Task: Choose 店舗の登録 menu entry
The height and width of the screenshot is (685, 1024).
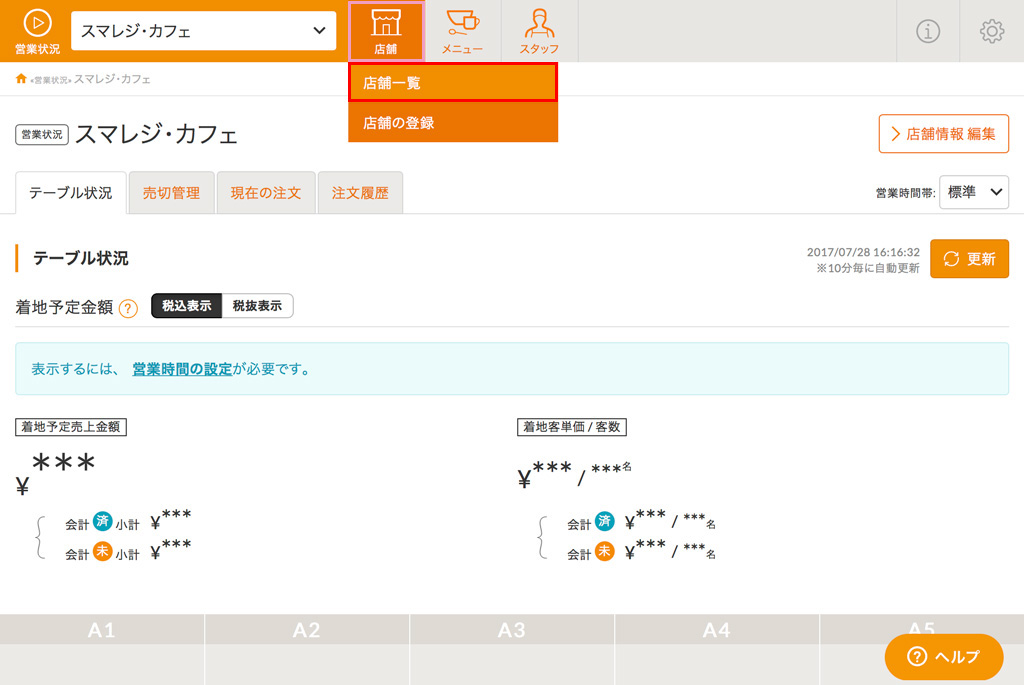Action: click(453, 122)
